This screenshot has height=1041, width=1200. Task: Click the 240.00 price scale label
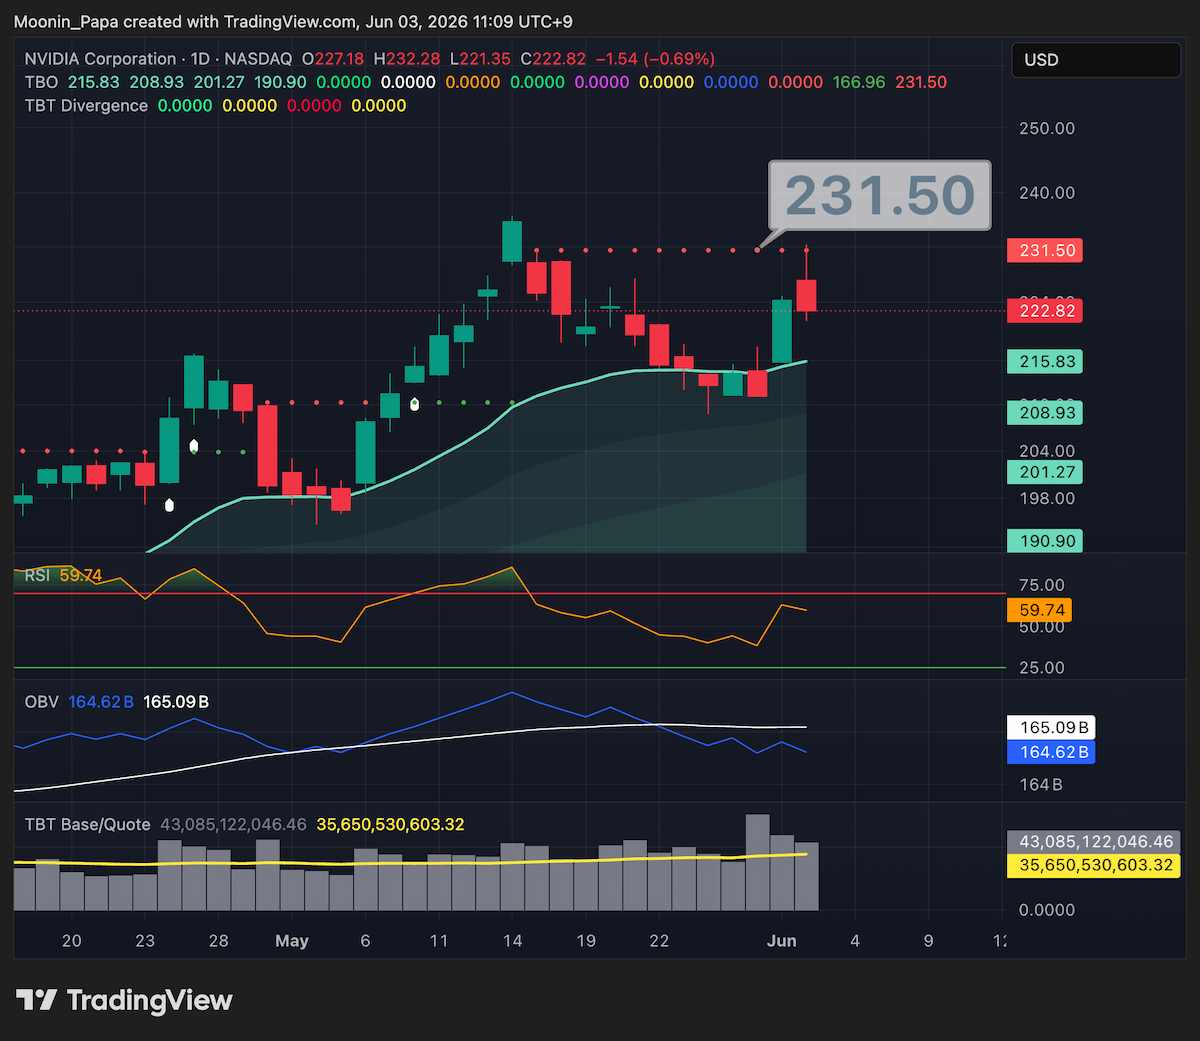pyautogui.click(x=1047, y=193)
